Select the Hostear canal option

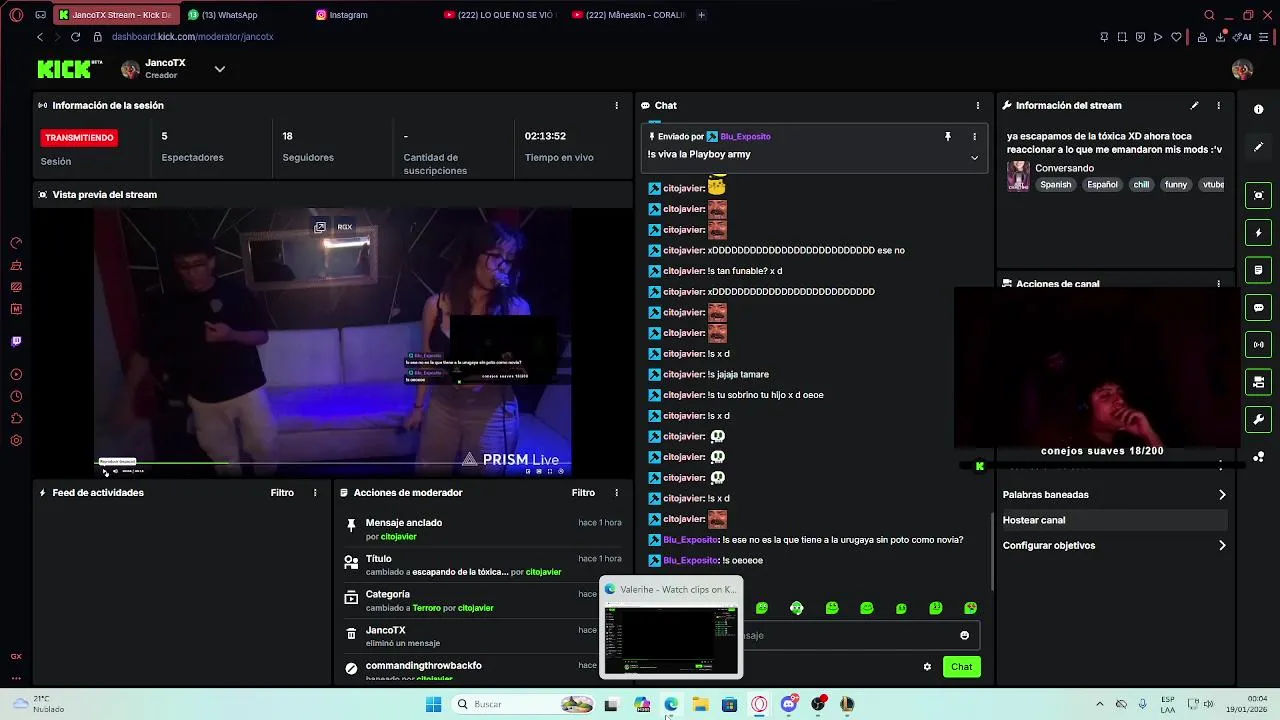tap(1113, 520)
